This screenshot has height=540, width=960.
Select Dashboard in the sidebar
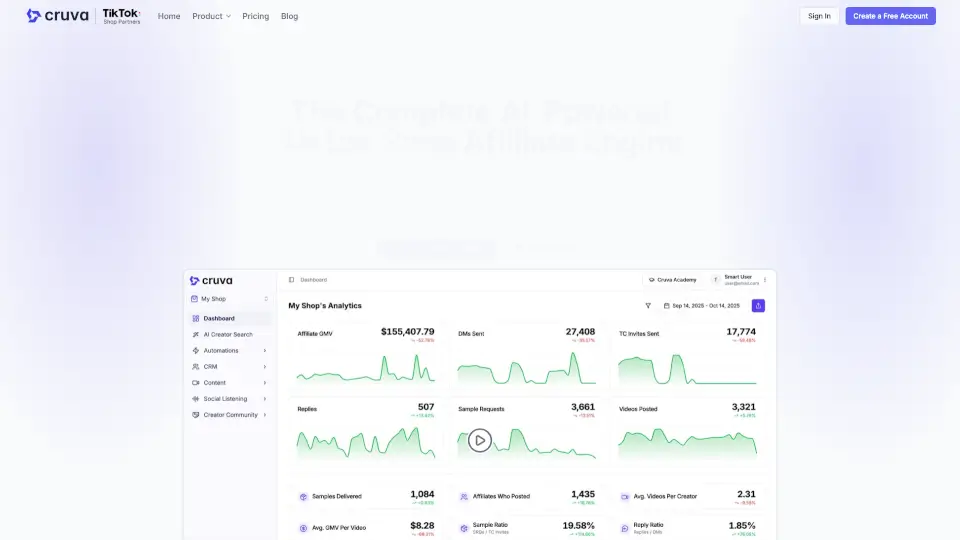tap(219, 318)
